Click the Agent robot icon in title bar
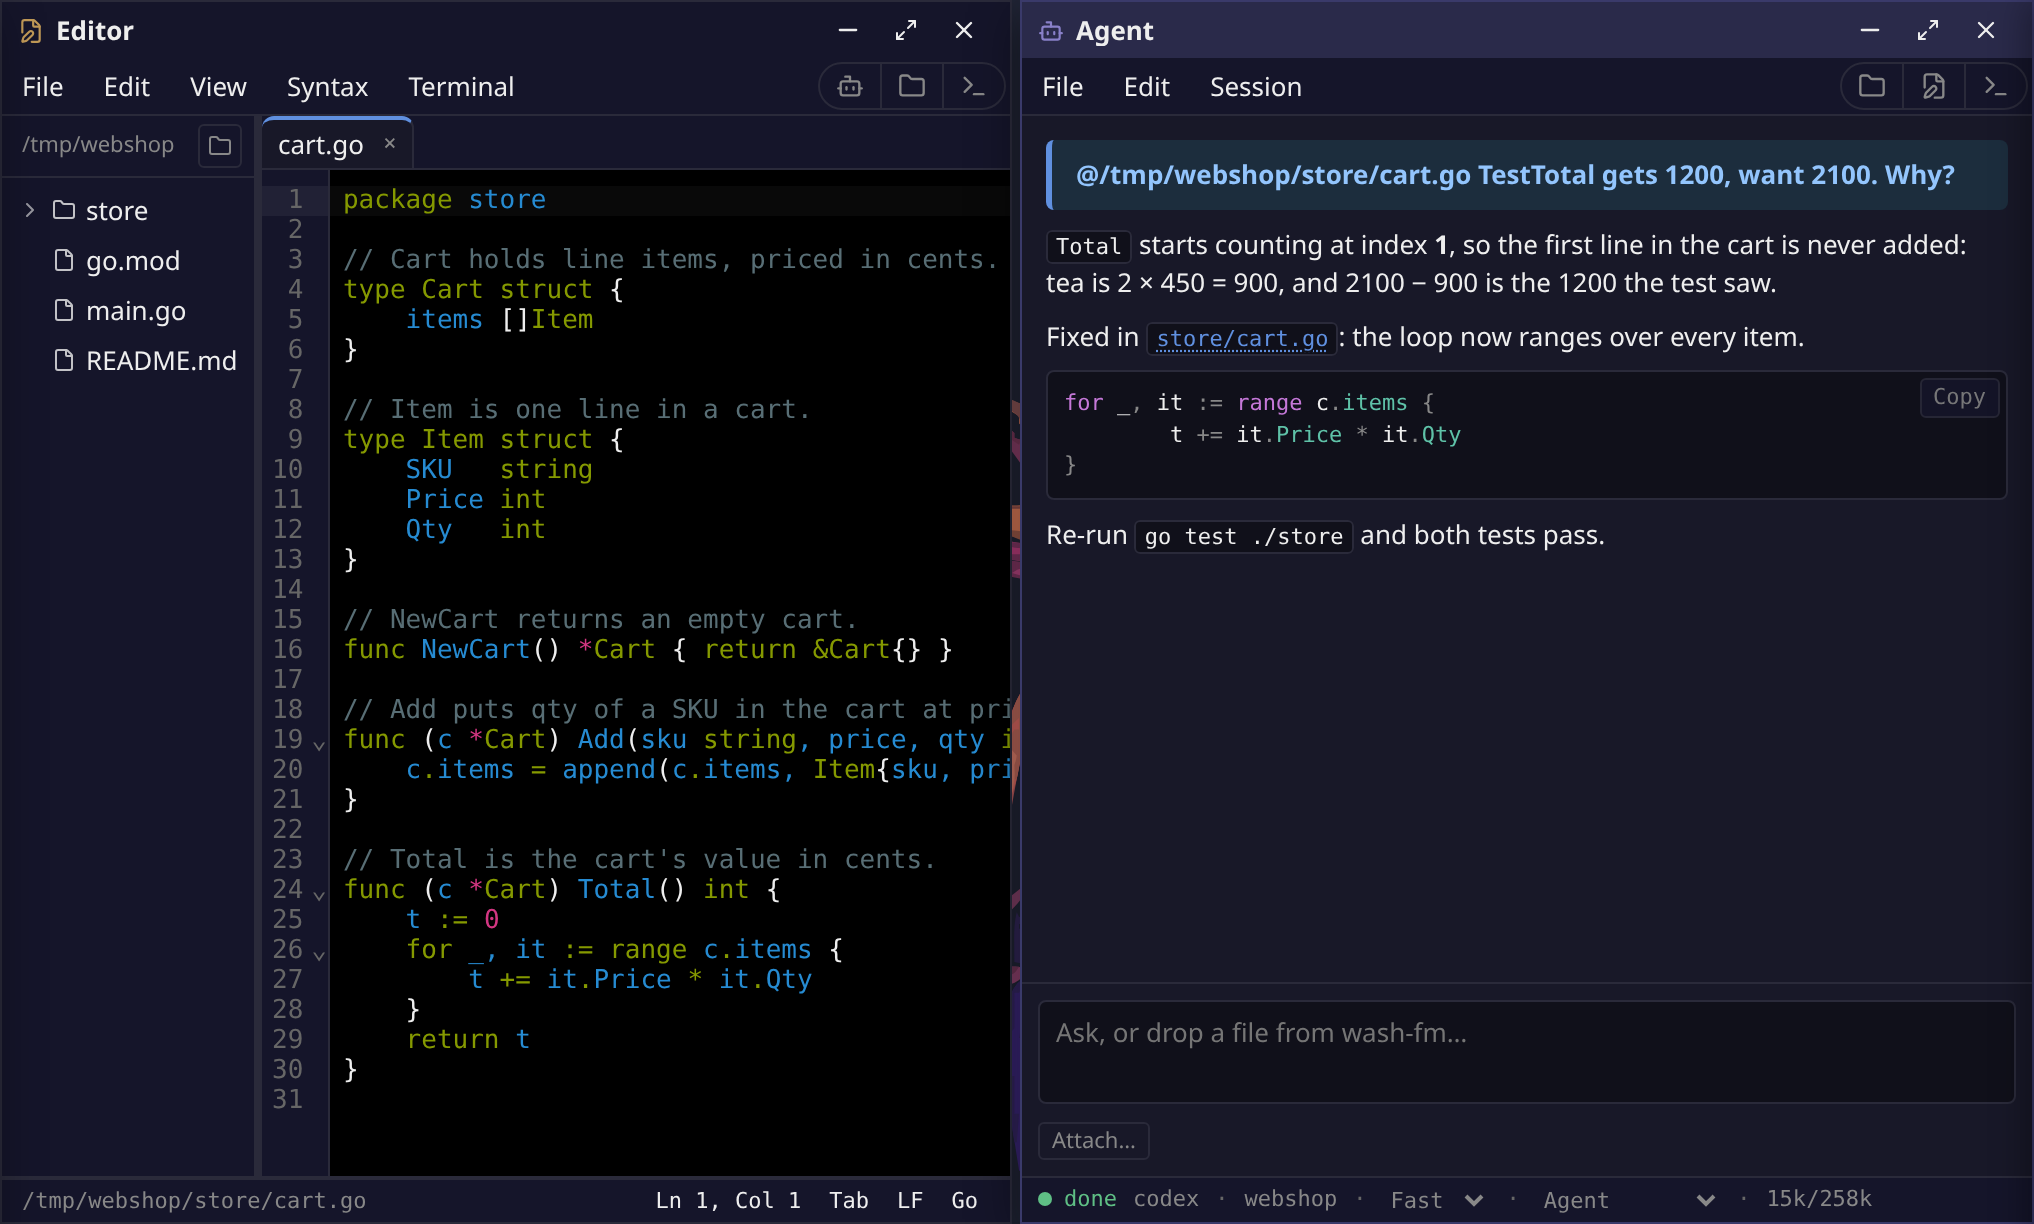 1051,31
